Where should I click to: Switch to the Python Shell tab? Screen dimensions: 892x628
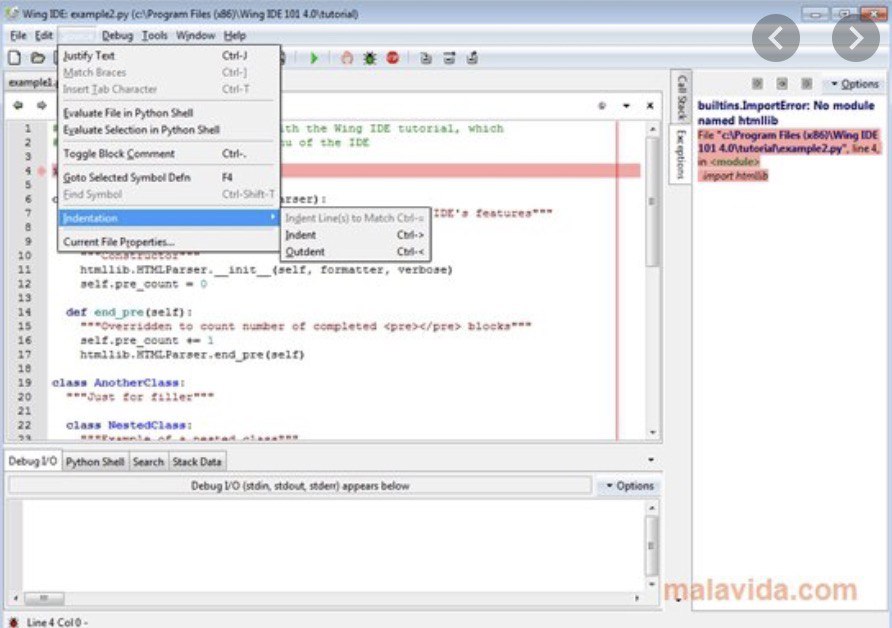(95, 462)
